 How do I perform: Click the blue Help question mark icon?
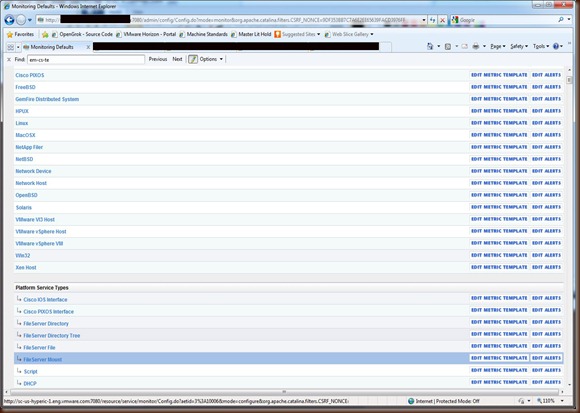(556, 46)
